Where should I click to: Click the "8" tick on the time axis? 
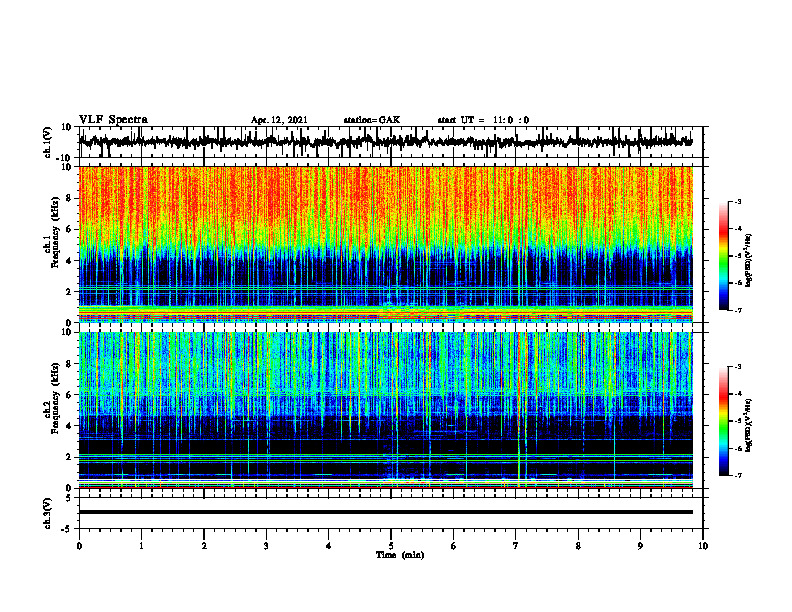[x=578, y=546]
